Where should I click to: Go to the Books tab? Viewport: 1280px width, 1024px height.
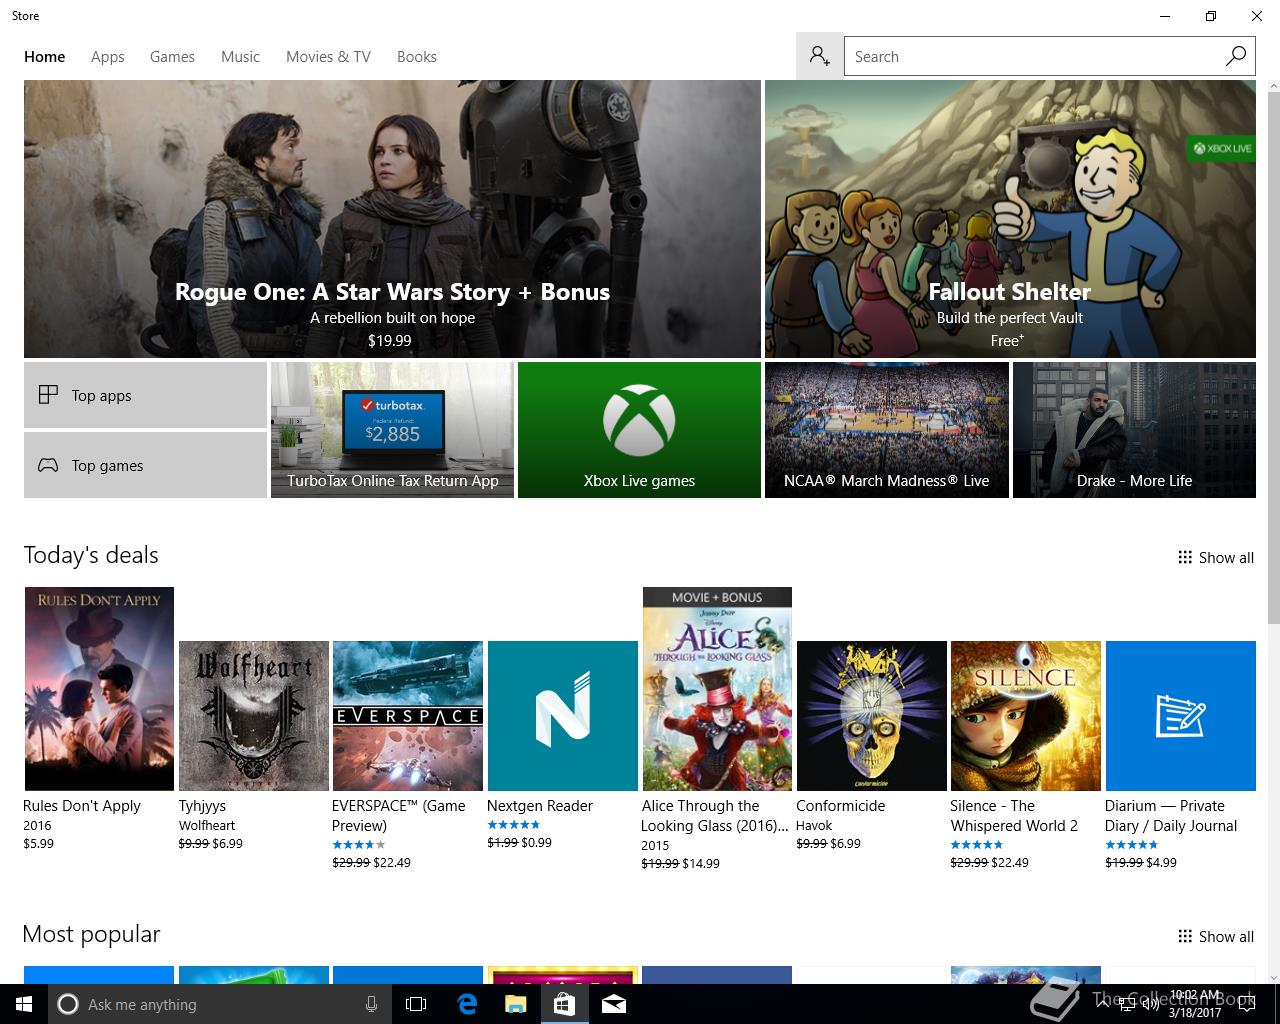(417, 57)
